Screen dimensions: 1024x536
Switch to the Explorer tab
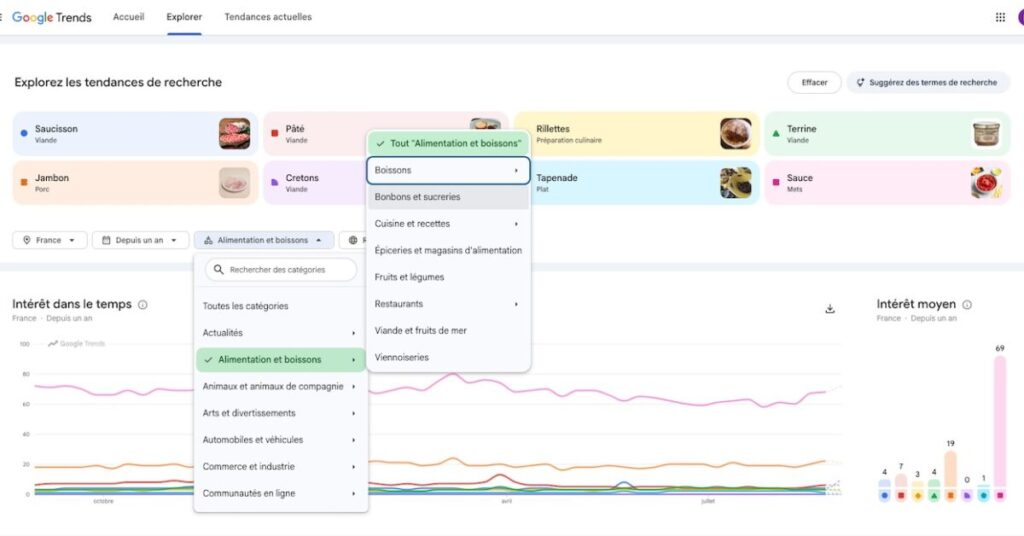pyautogui.click(x=184, y=17)
